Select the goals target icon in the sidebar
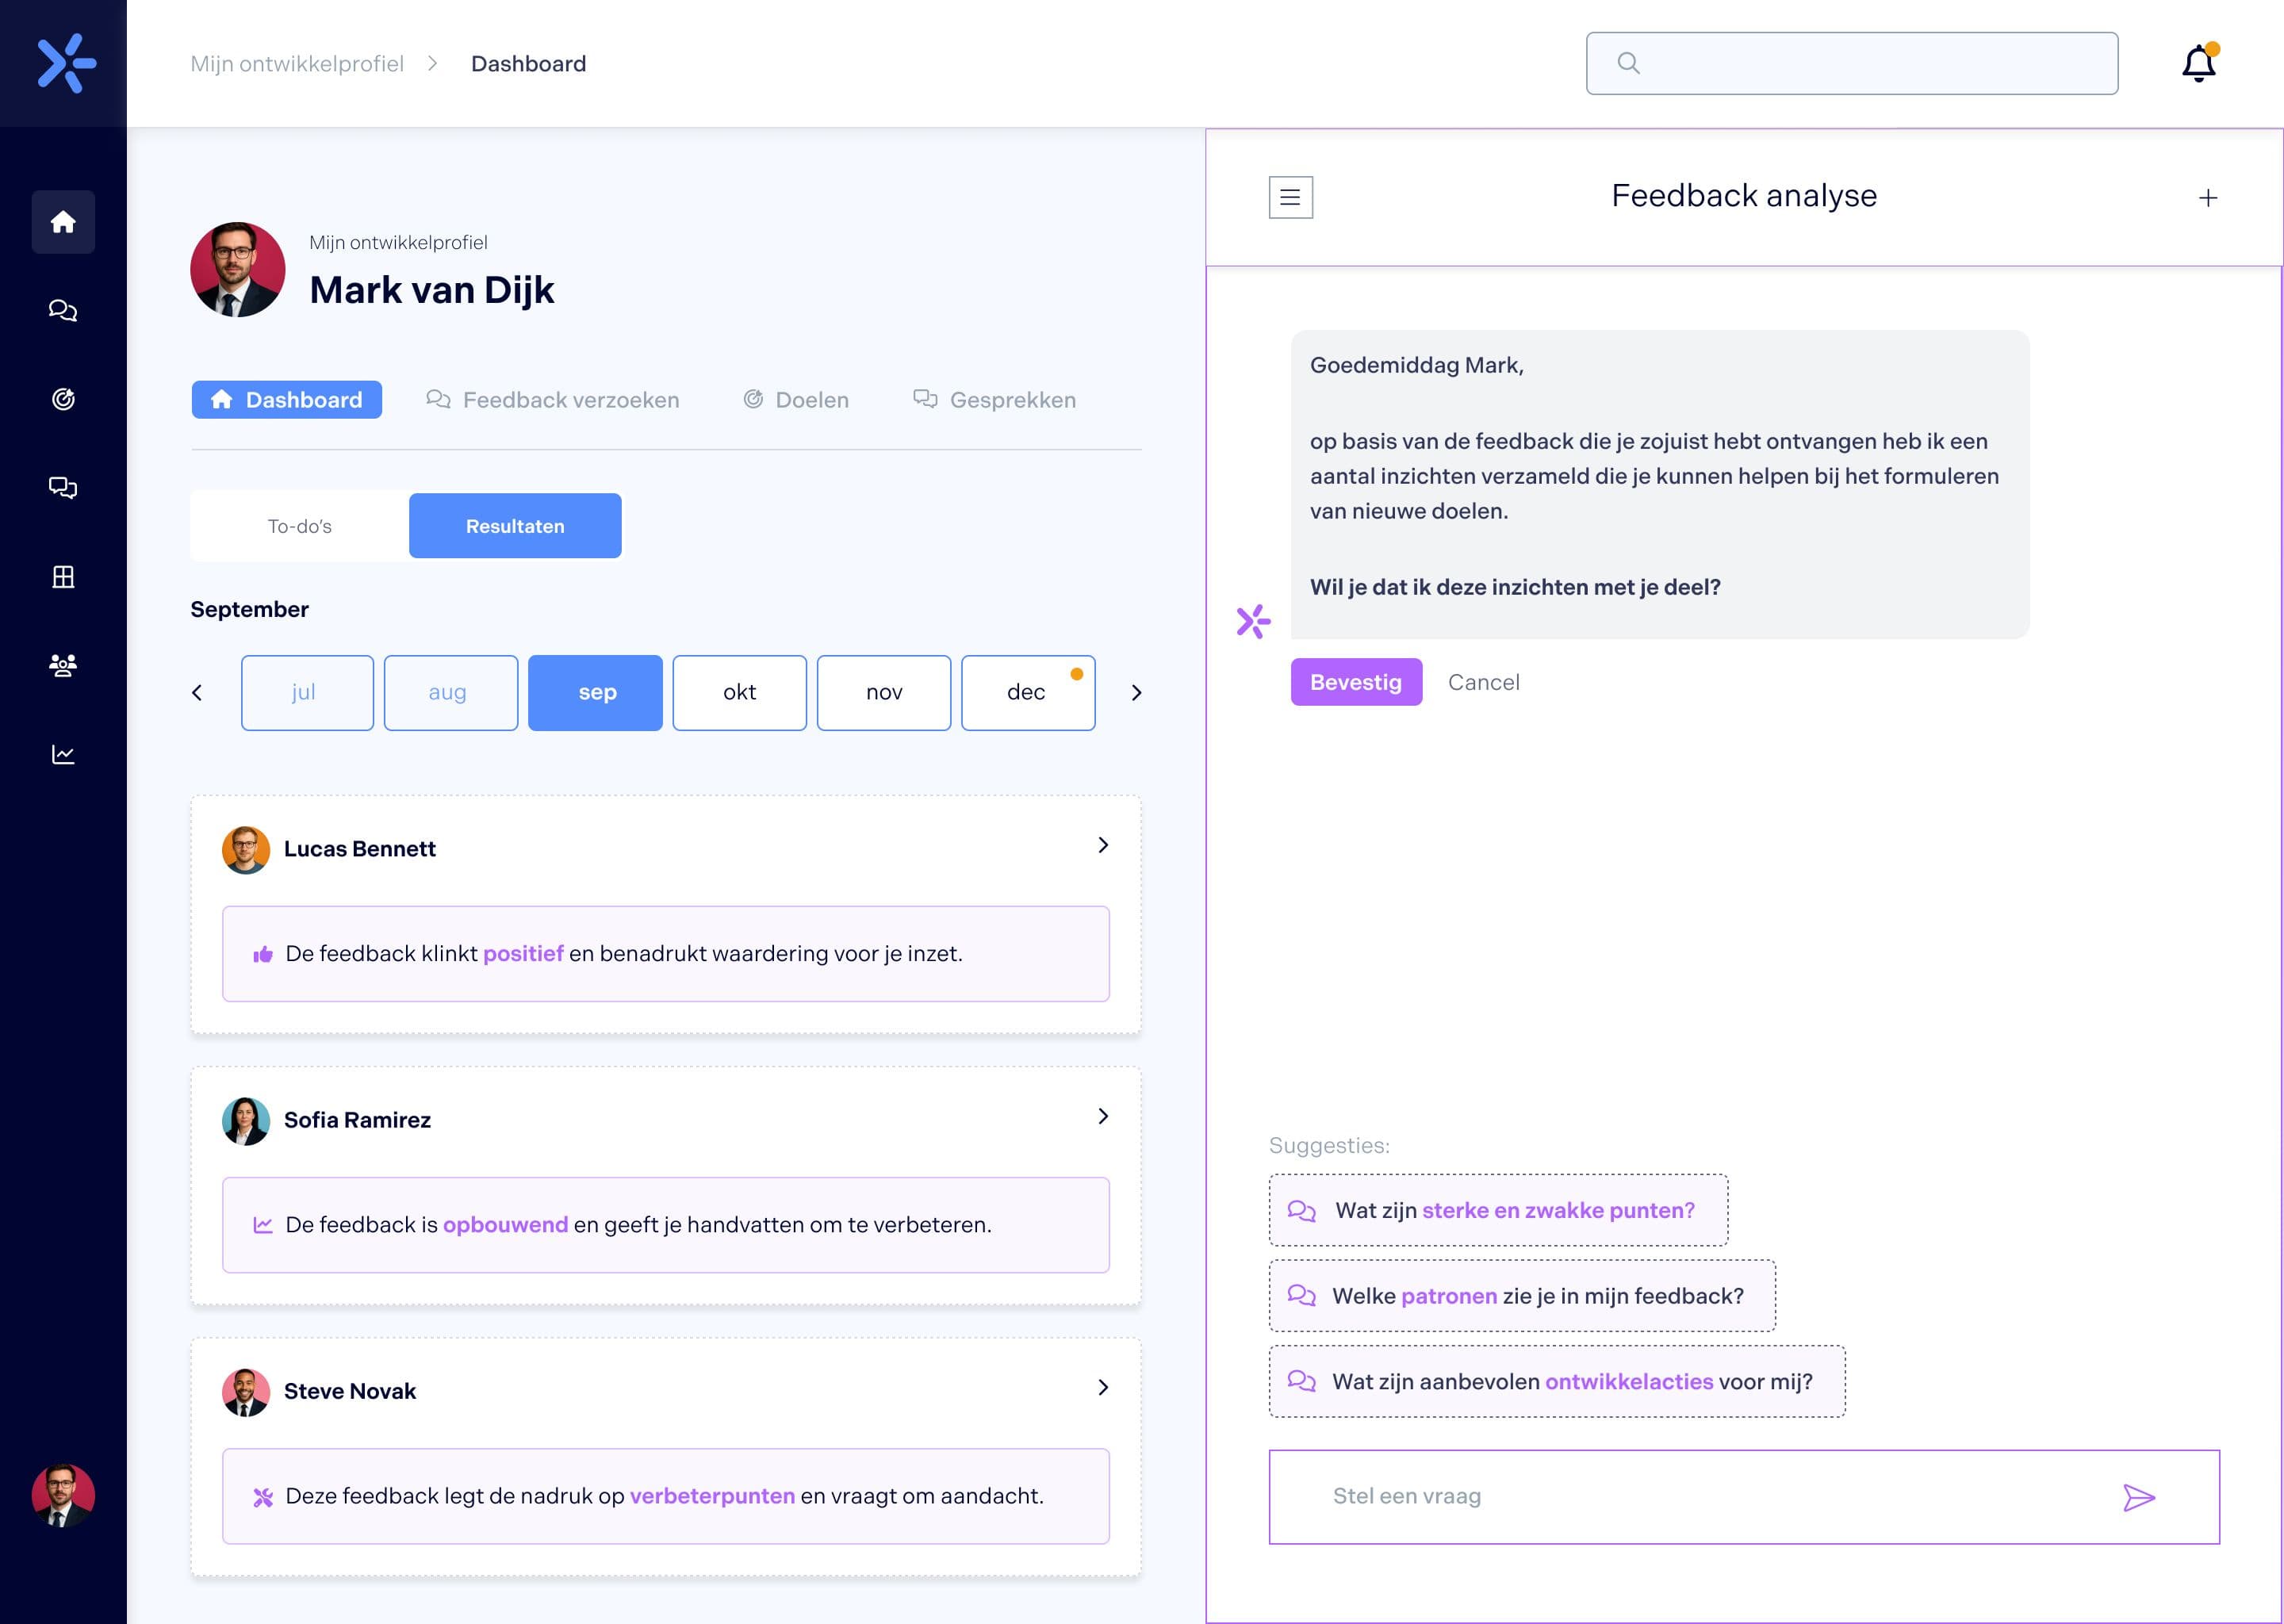This screenshot has height=1624, width=2284. click(63, 398)
